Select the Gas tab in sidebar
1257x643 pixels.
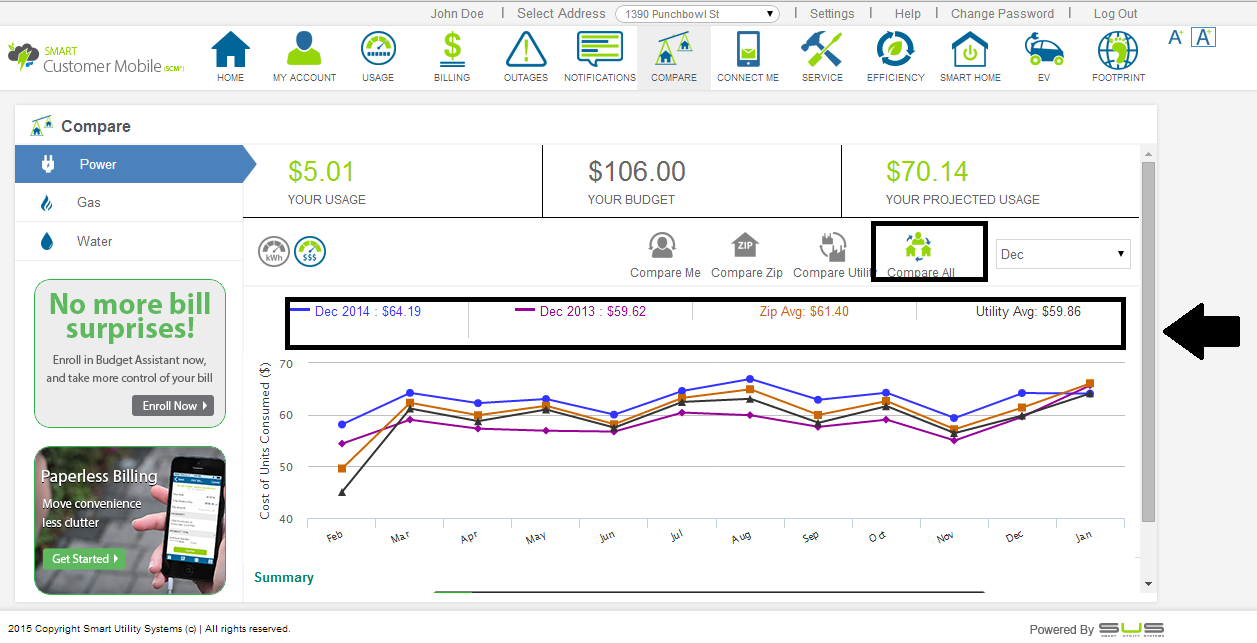(89, 203)
